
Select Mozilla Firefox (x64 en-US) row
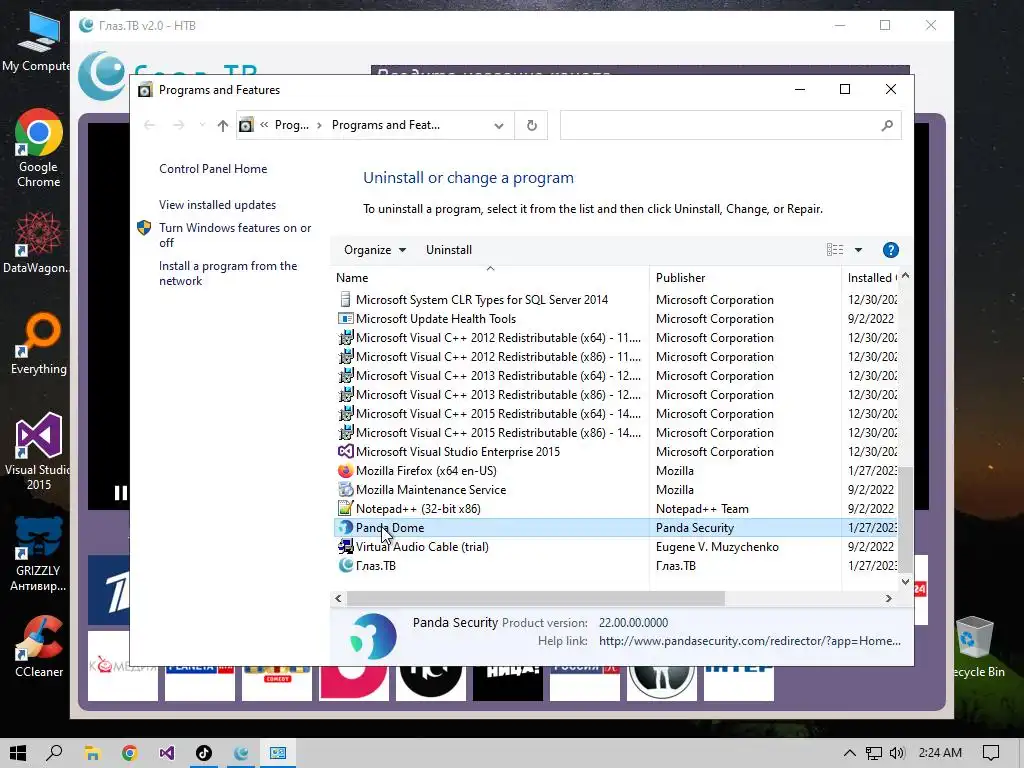(616, 471)
